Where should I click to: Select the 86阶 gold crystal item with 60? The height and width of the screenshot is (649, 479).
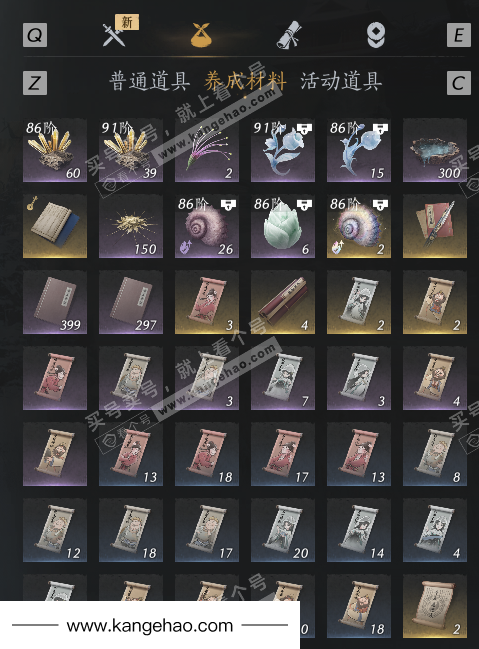tap(55, 150)
